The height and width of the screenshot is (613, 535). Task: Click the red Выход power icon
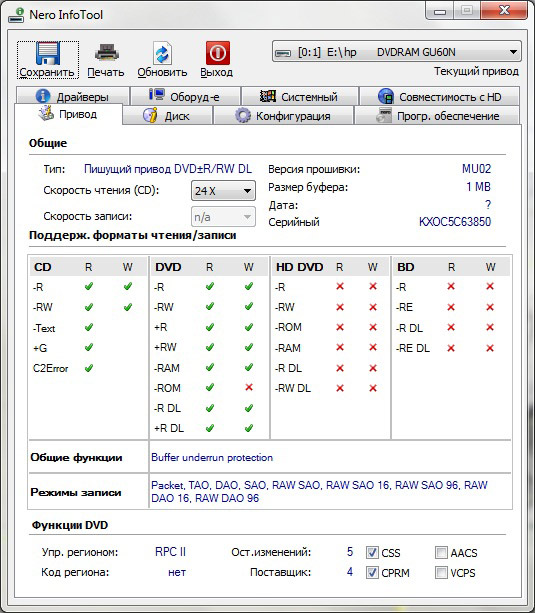click(x=218, y=53)
